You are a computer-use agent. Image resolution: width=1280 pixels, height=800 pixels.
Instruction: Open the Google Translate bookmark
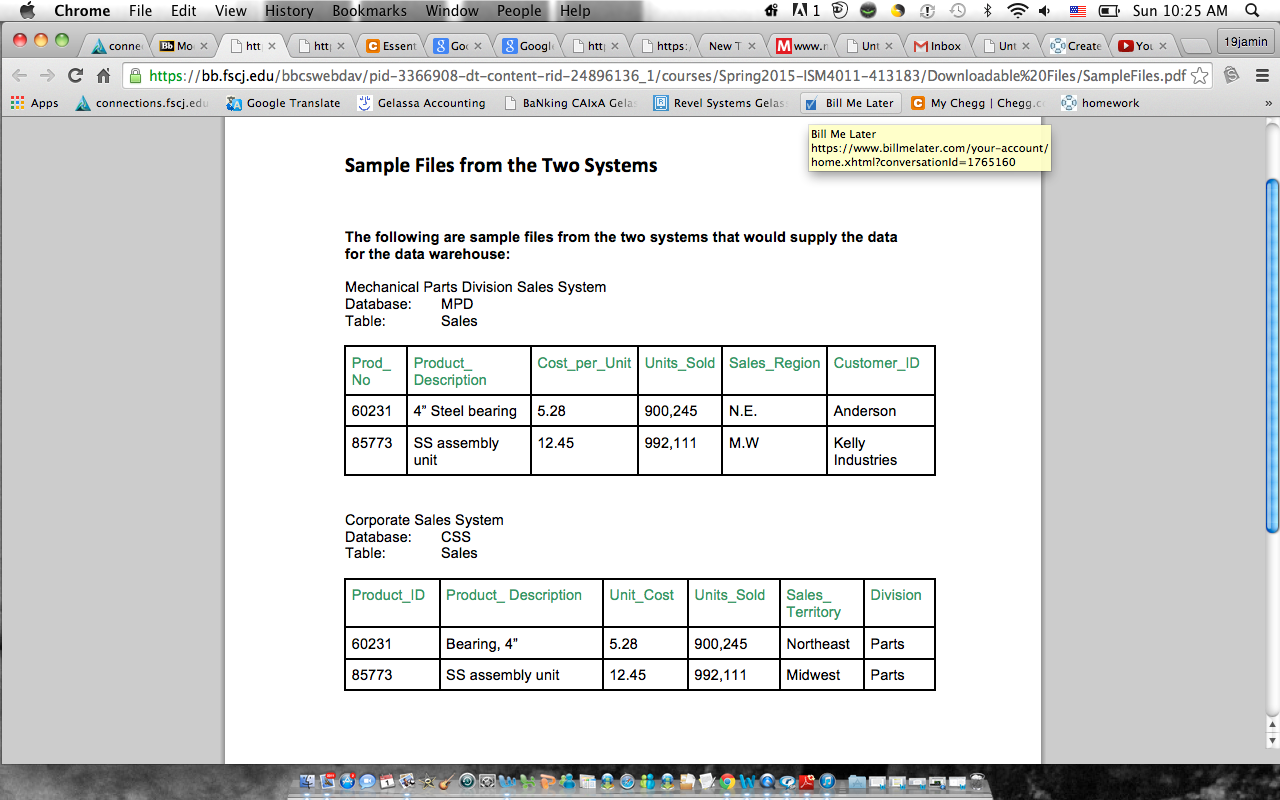(284, 103)
